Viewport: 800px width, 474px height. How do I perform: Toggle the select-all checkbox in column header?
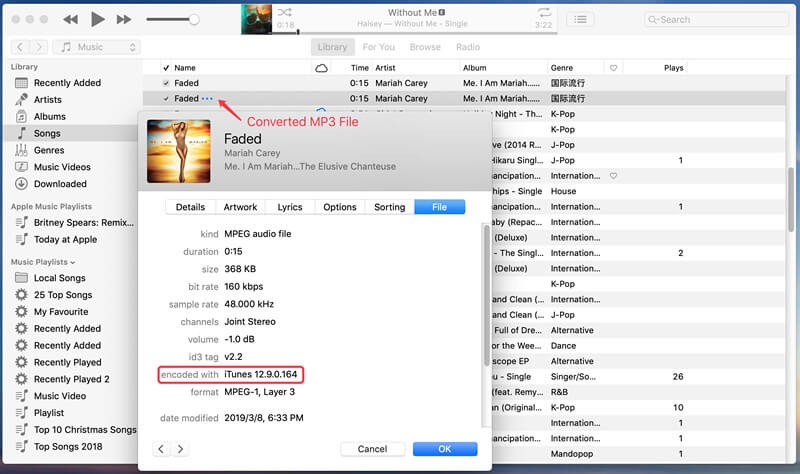tap(166, 68)
